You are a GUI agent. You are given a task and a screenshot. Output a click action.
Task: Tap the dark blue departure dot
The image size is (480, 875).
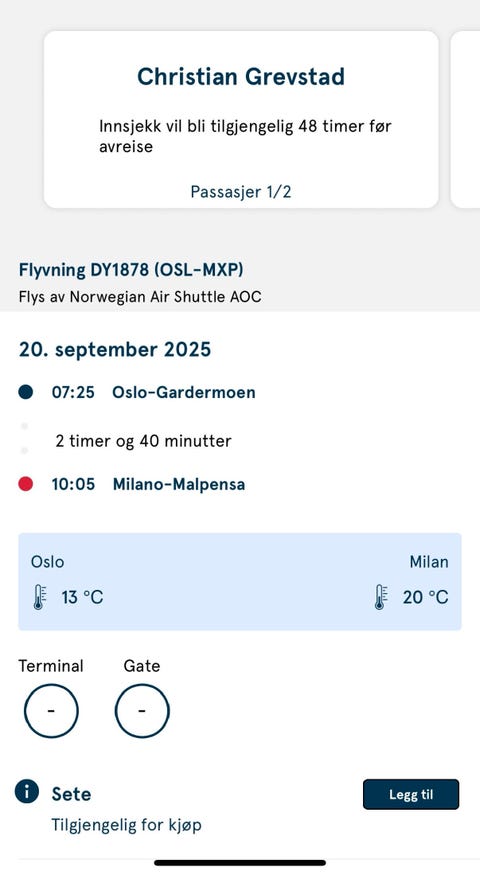pos(26,392)
